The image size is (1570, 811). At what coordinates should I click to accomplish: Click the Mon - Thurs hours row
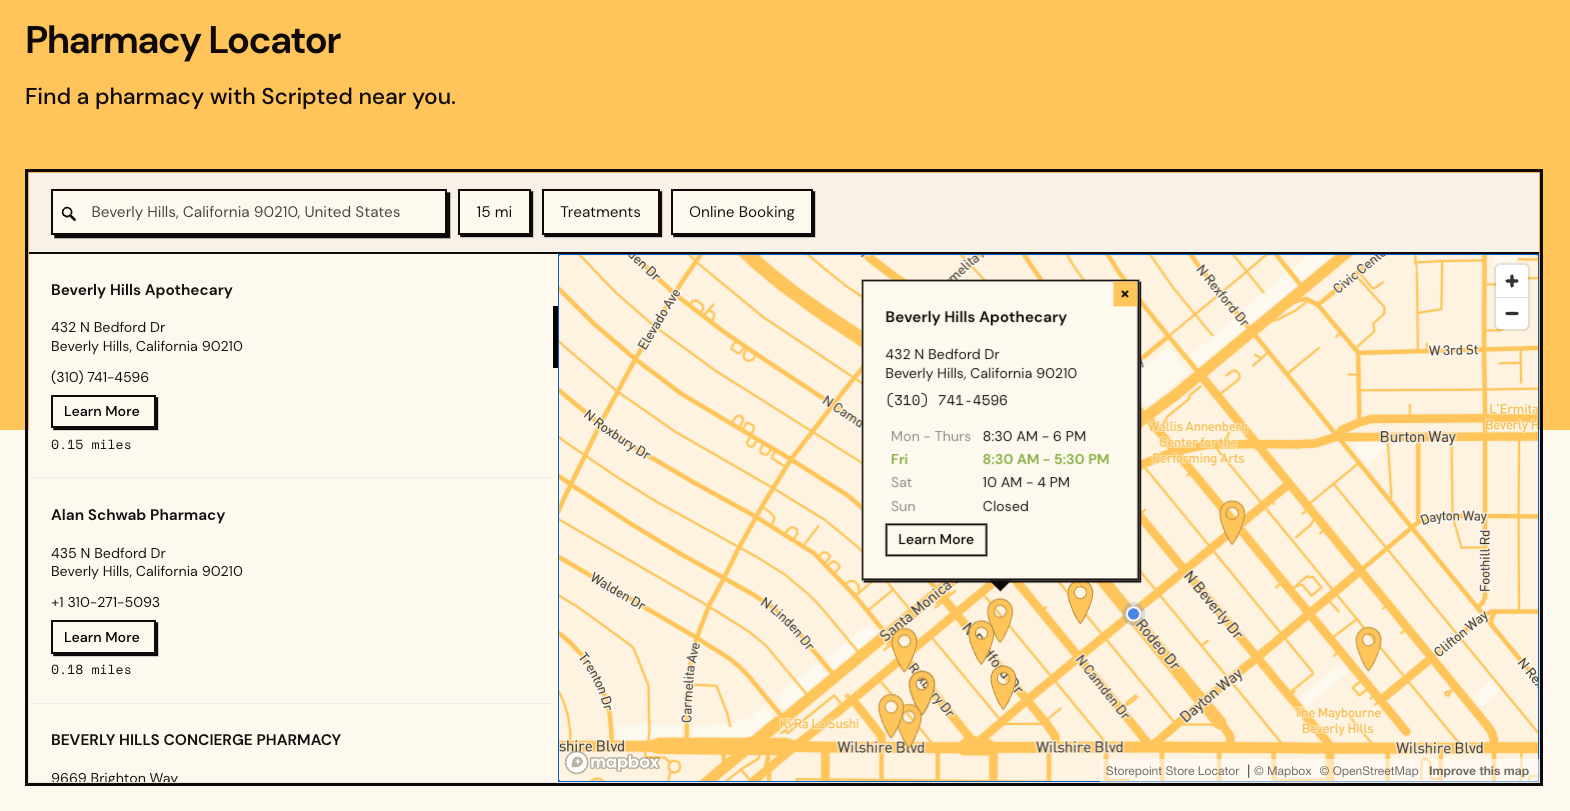(989, 436)
